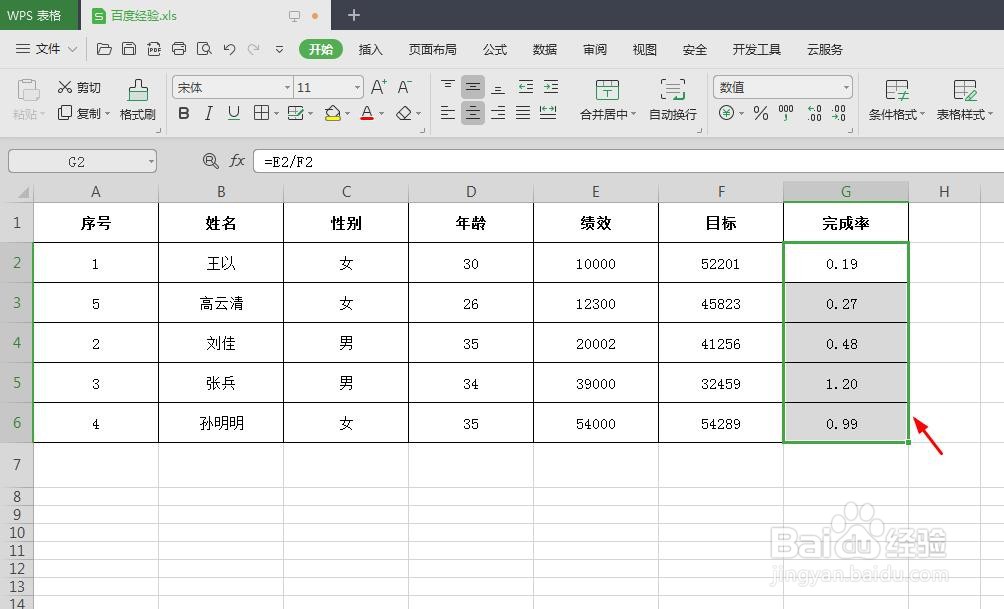Open the font color red swatch

pyautogui.click(x=368, y=113)
